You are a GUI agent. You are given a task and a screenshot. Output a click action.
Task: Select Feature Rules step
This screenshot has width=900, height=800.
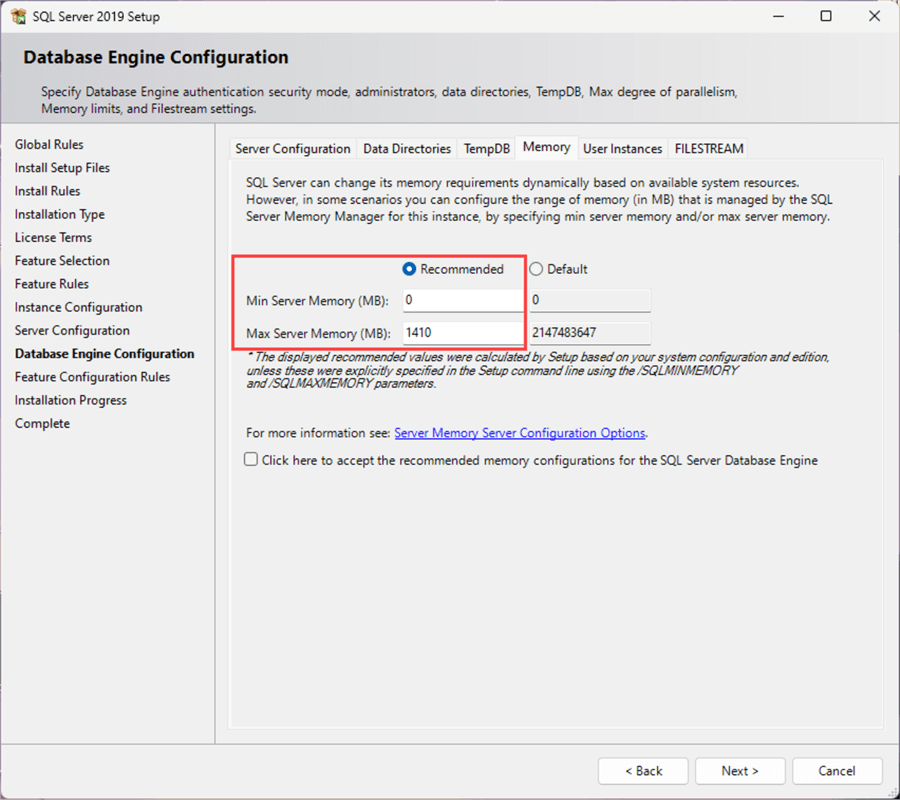52,284
